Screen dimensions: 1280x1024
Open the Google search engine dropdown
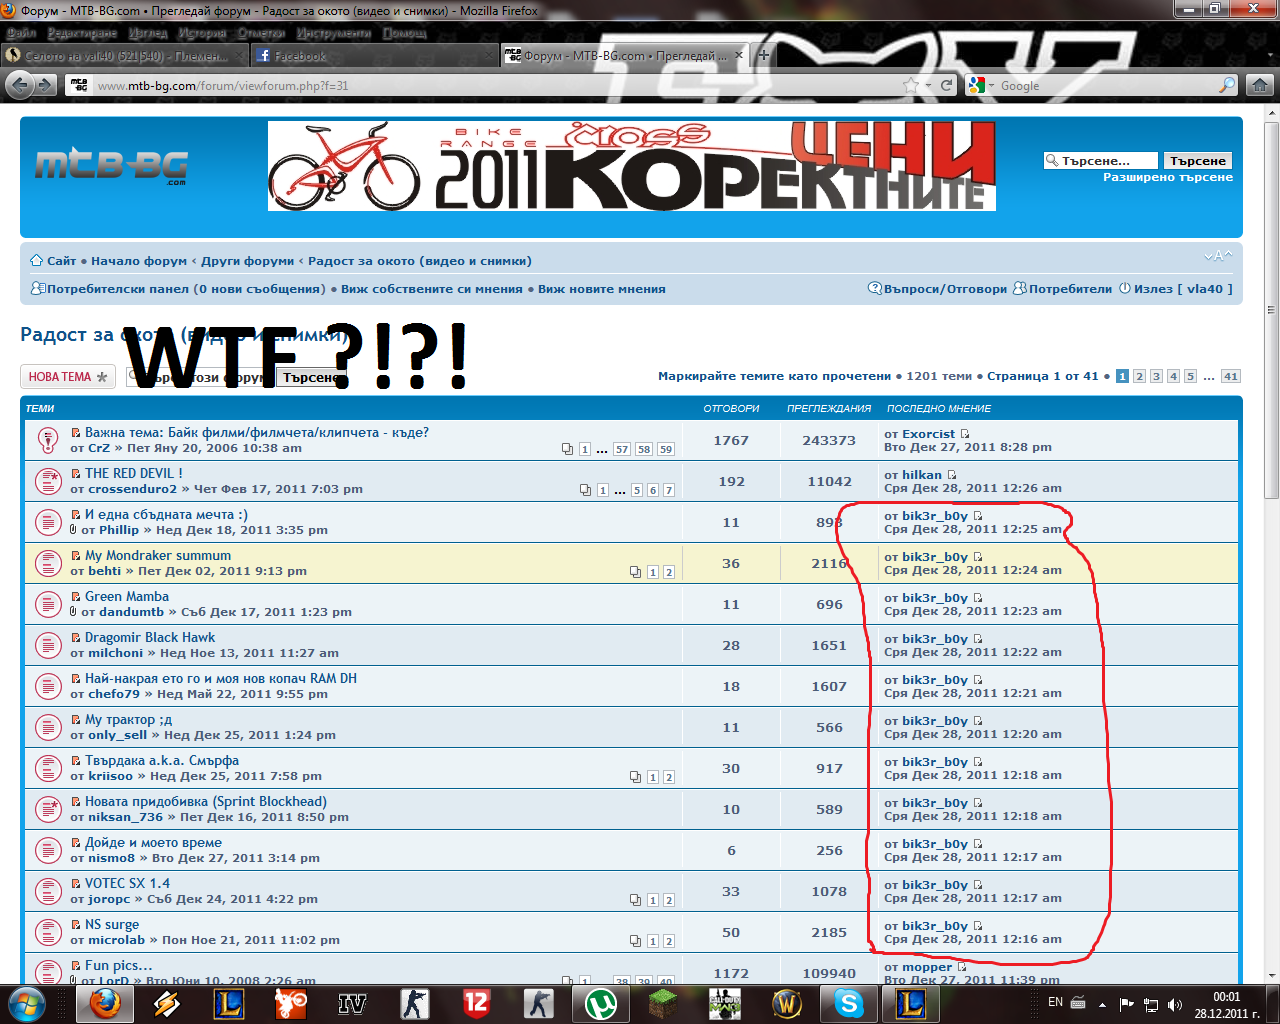[x=982, y=86]
